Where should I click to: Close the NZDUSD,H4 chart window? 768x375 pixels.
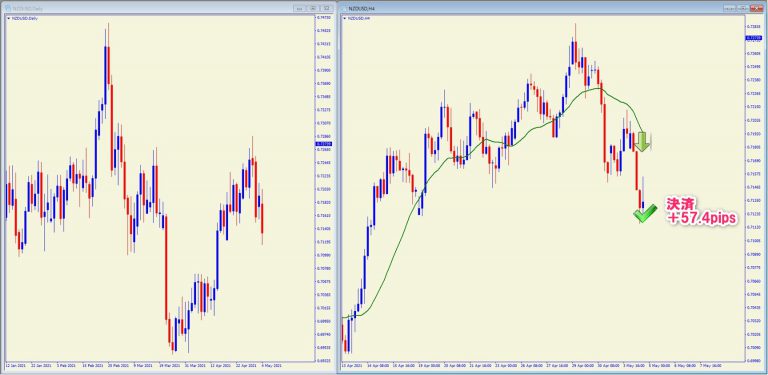click(756, 8)
